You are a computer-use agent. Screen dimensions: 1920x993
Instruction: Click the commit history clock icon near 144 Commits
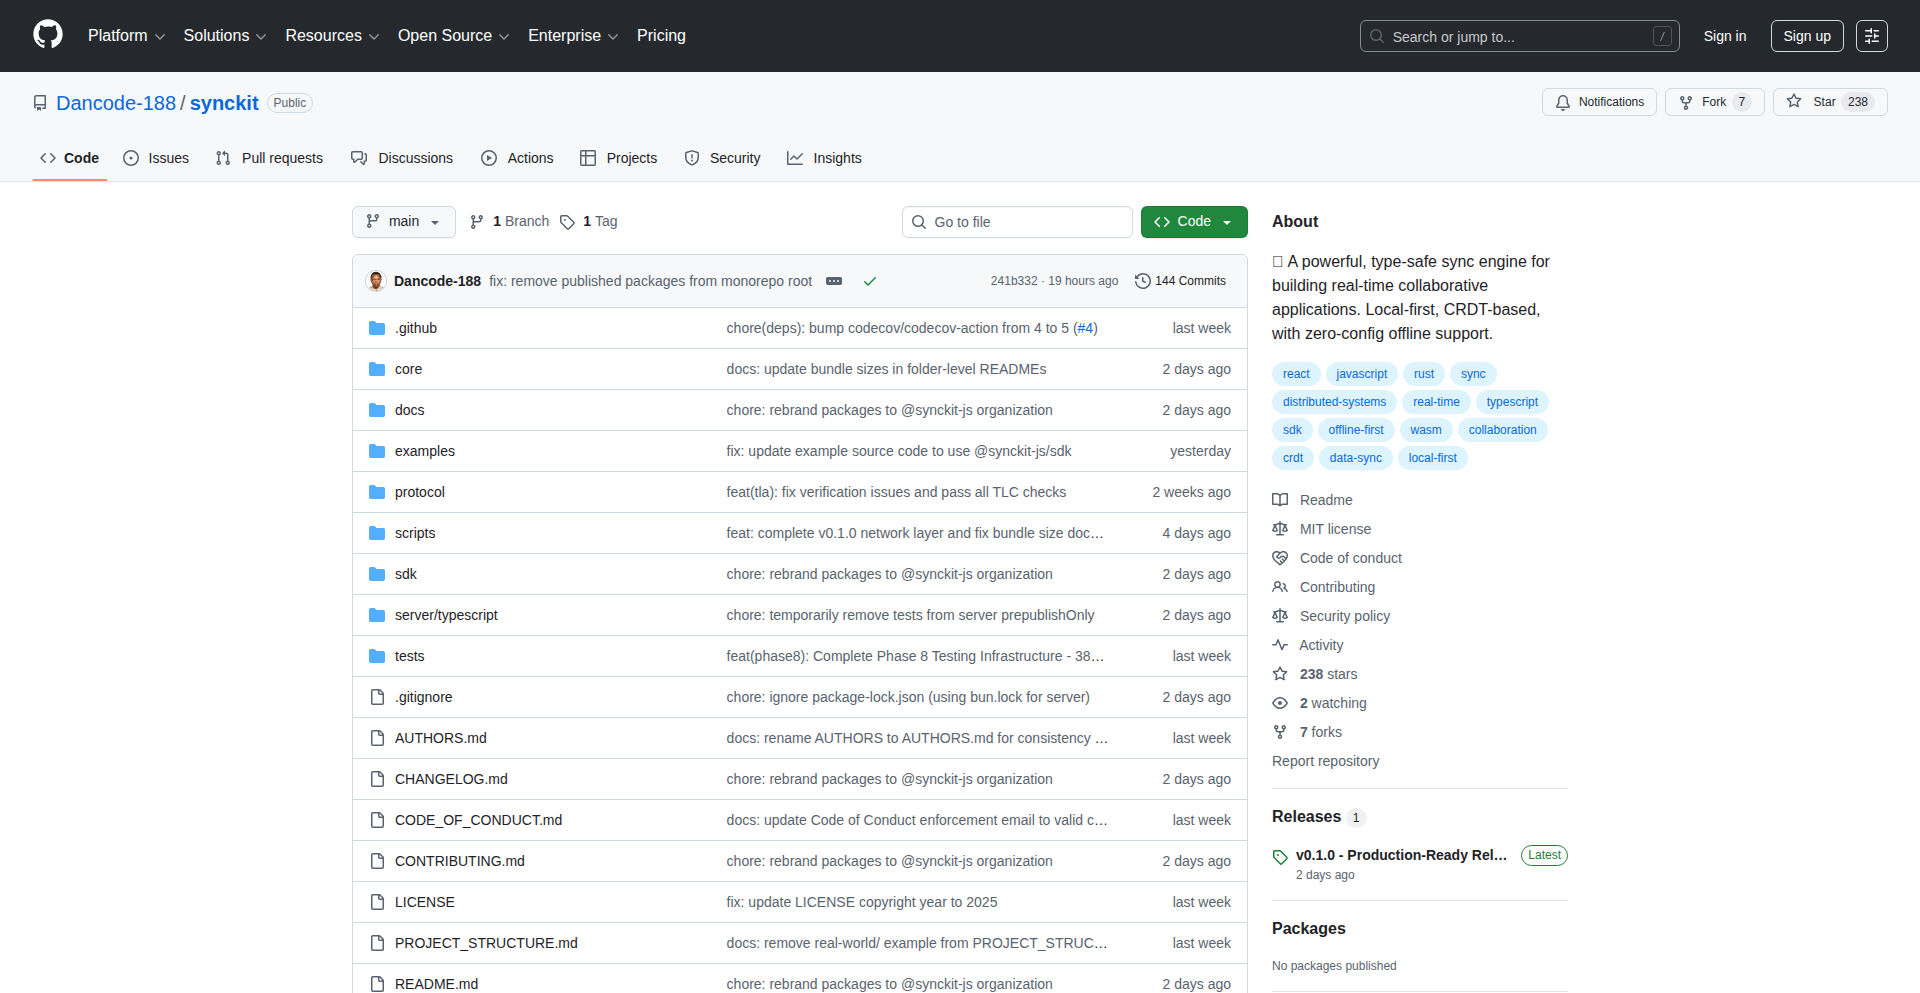pyautogui.click(x=1143, y=281)
